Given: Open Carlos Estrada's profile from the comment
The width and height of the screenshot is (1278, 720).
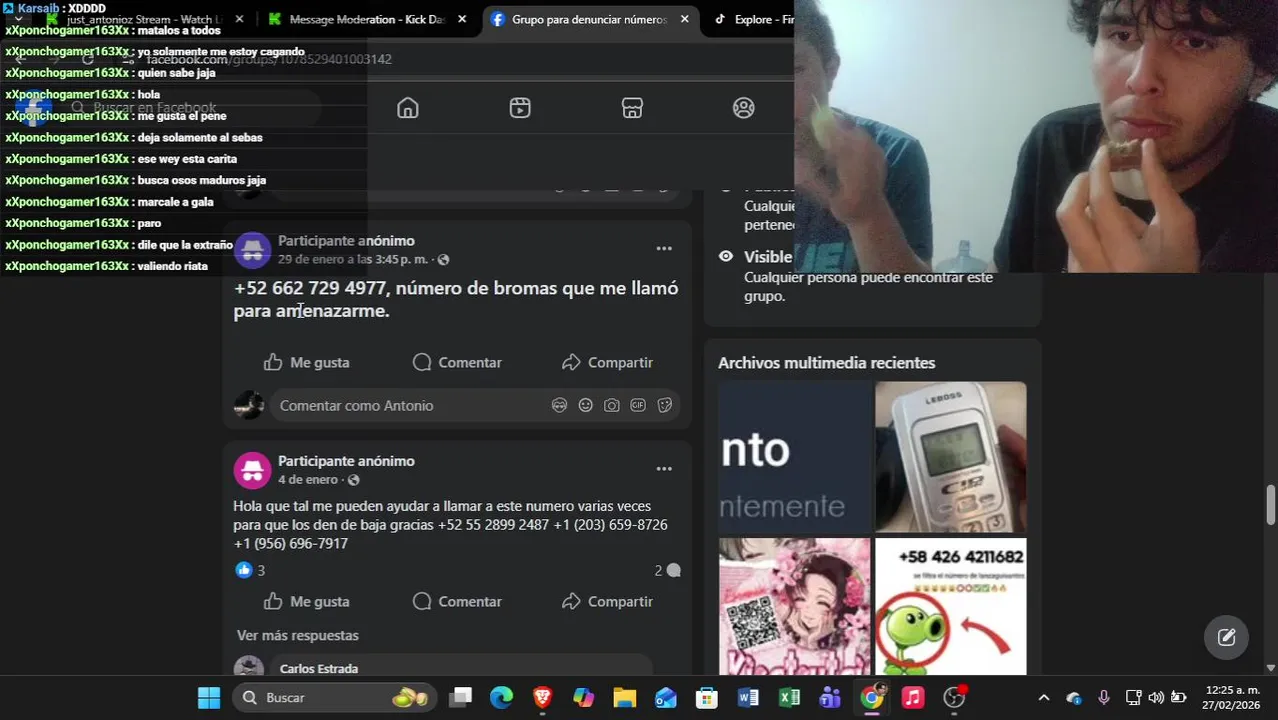Looking at the screenshot, I should [x=319, y=668].
